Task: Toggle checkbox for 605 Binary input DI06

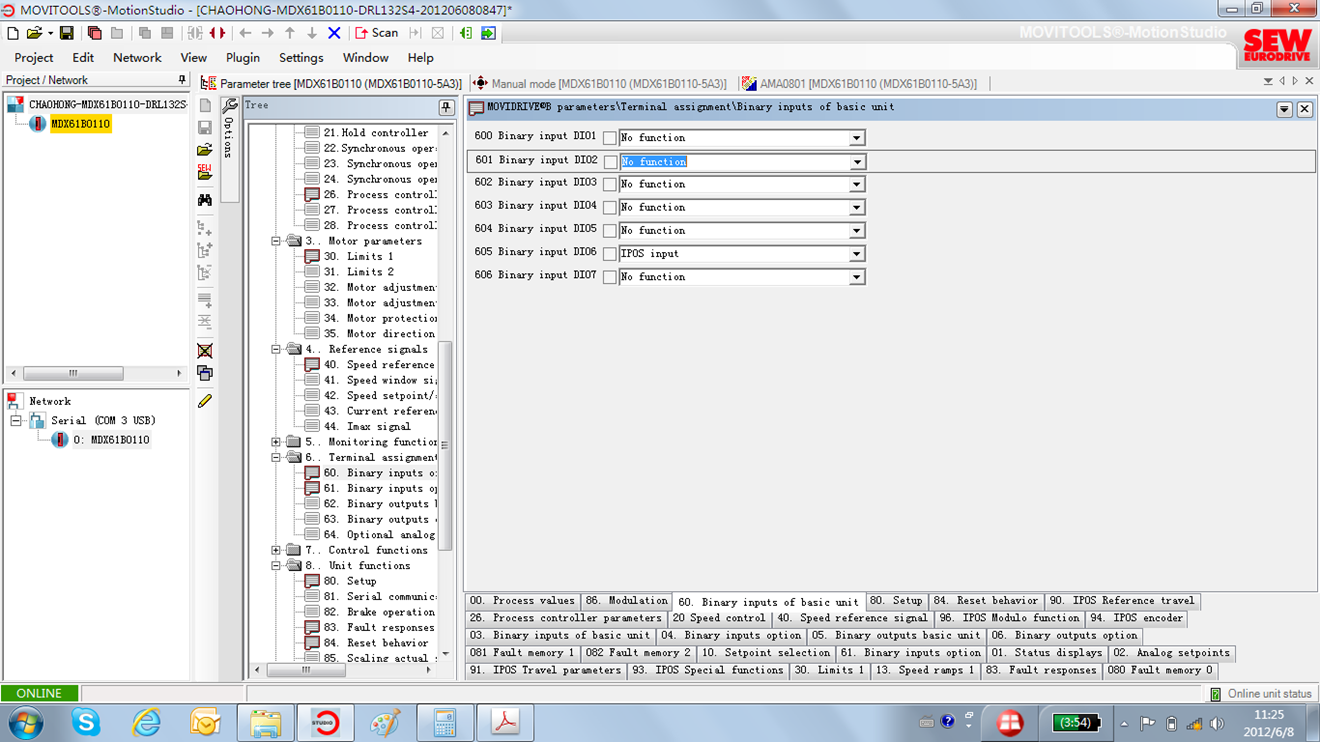Action: click(x=609, y=254)
